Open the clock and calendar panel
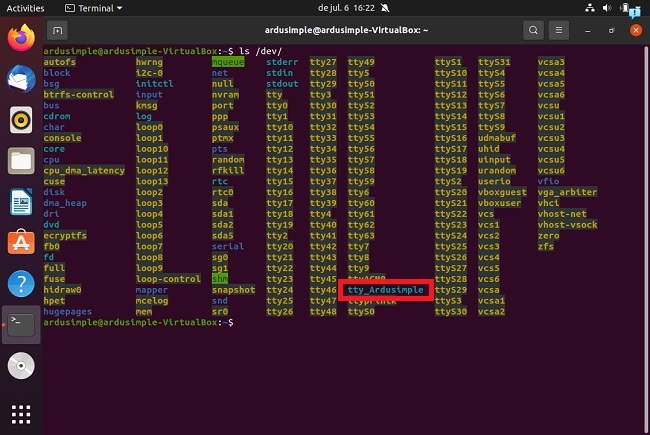The image size is (650, 435). pyautogui.click(x=325, y=7)
